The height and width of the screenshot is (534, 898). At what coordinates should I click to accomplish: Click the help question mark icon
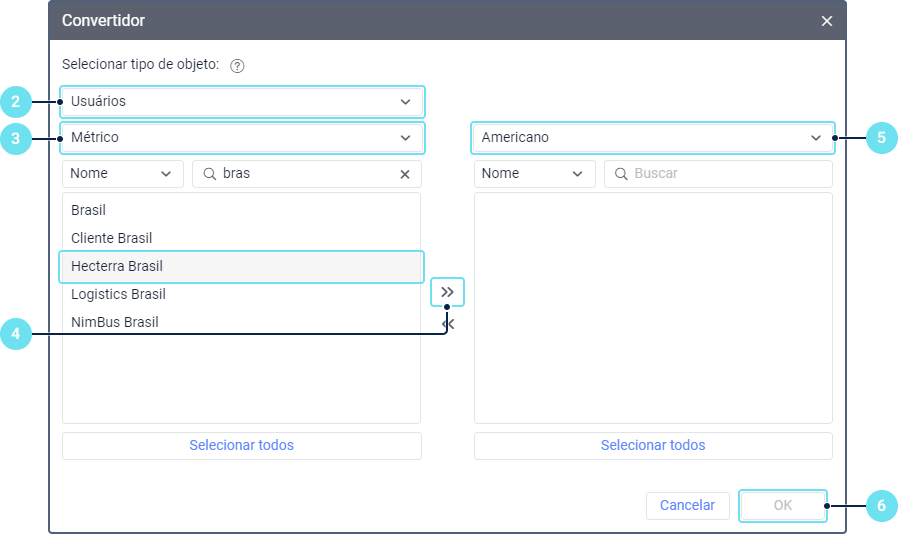tap(237, 66)
